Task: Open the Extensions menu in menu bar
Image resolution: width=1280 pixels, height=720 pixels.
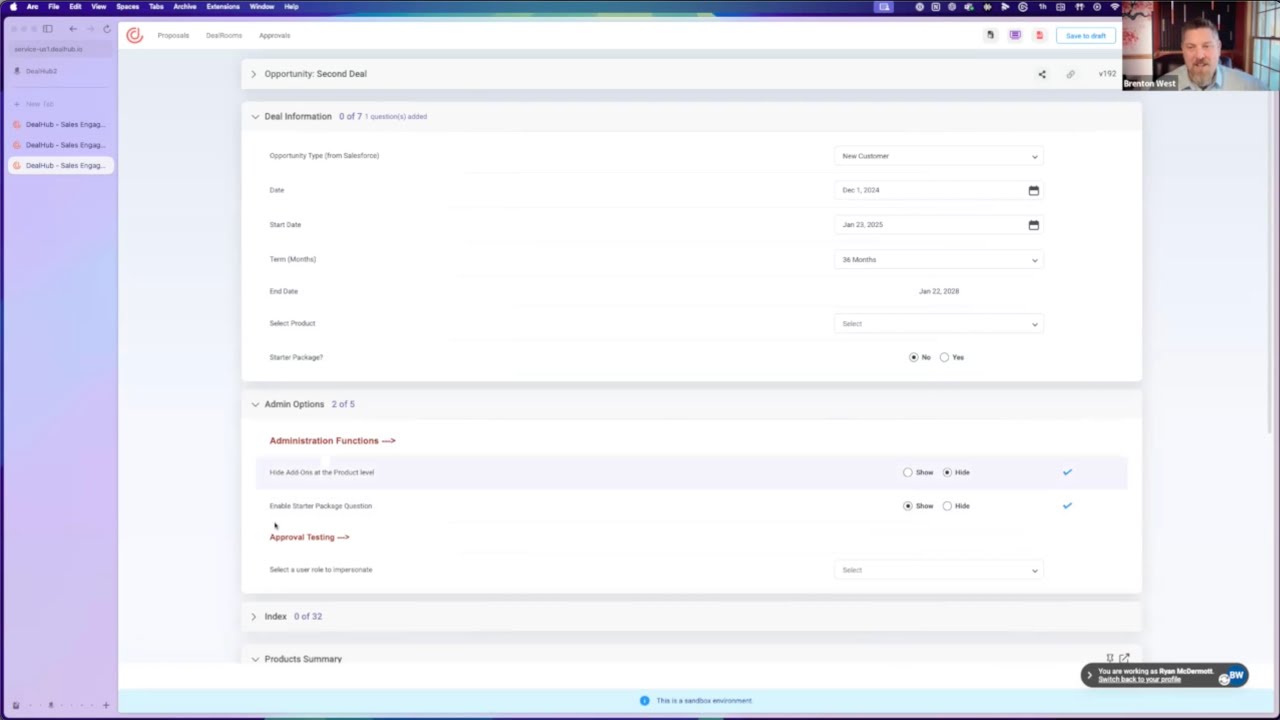Action: coord(223,7)
